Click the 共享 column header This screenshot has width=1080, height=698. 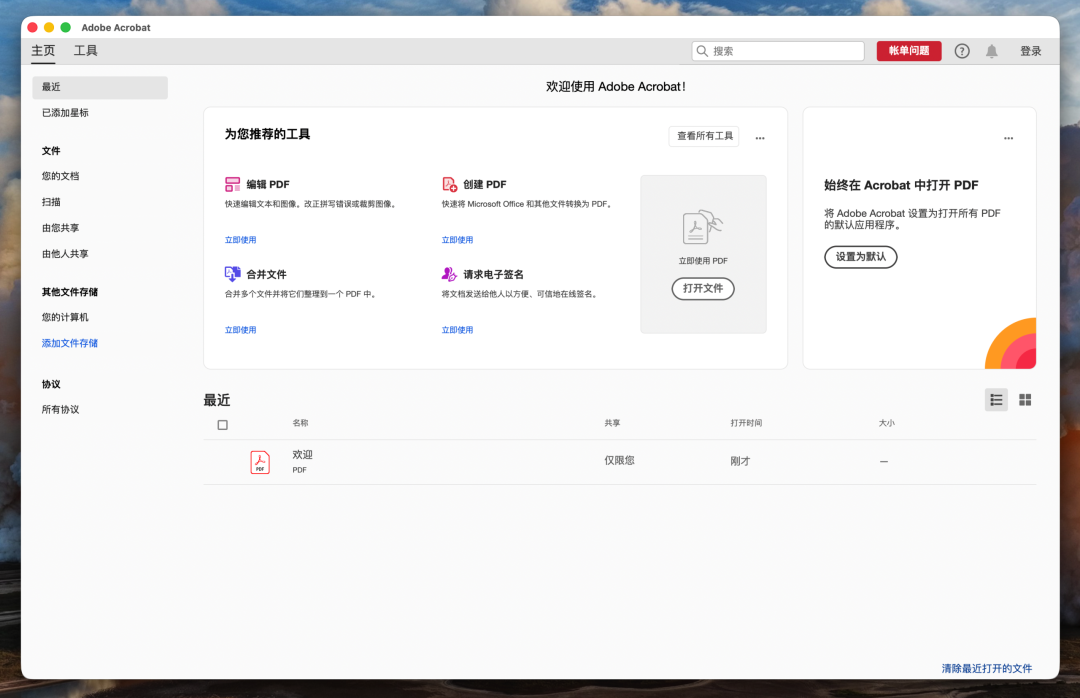pos(612,423)
